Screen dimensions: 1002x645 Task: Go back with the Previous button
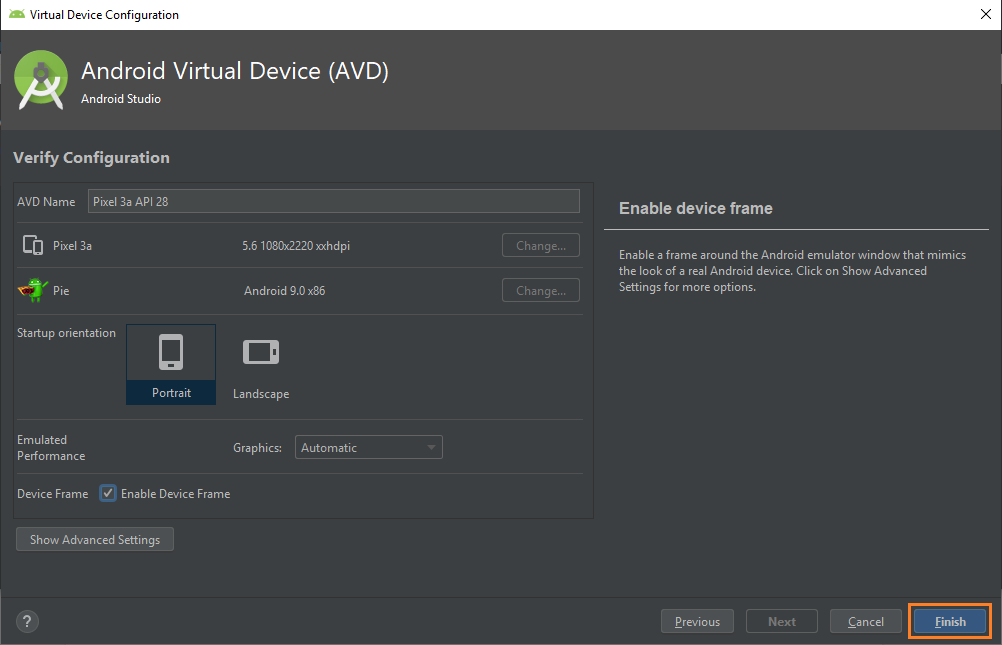[x=697, y=621]
